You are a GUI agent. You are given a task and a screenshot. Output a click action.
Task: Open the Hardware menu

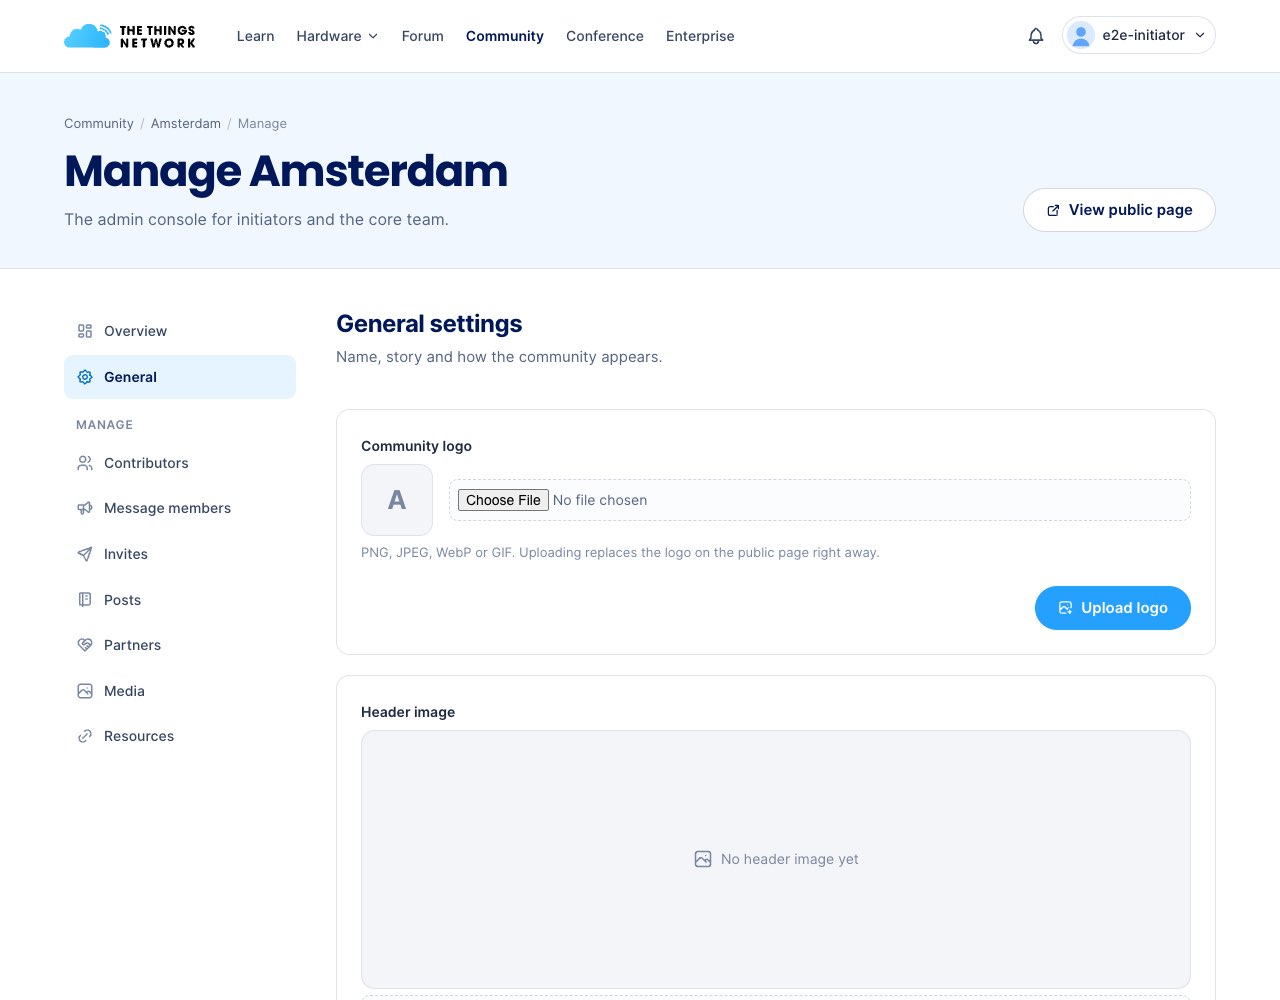337,36
